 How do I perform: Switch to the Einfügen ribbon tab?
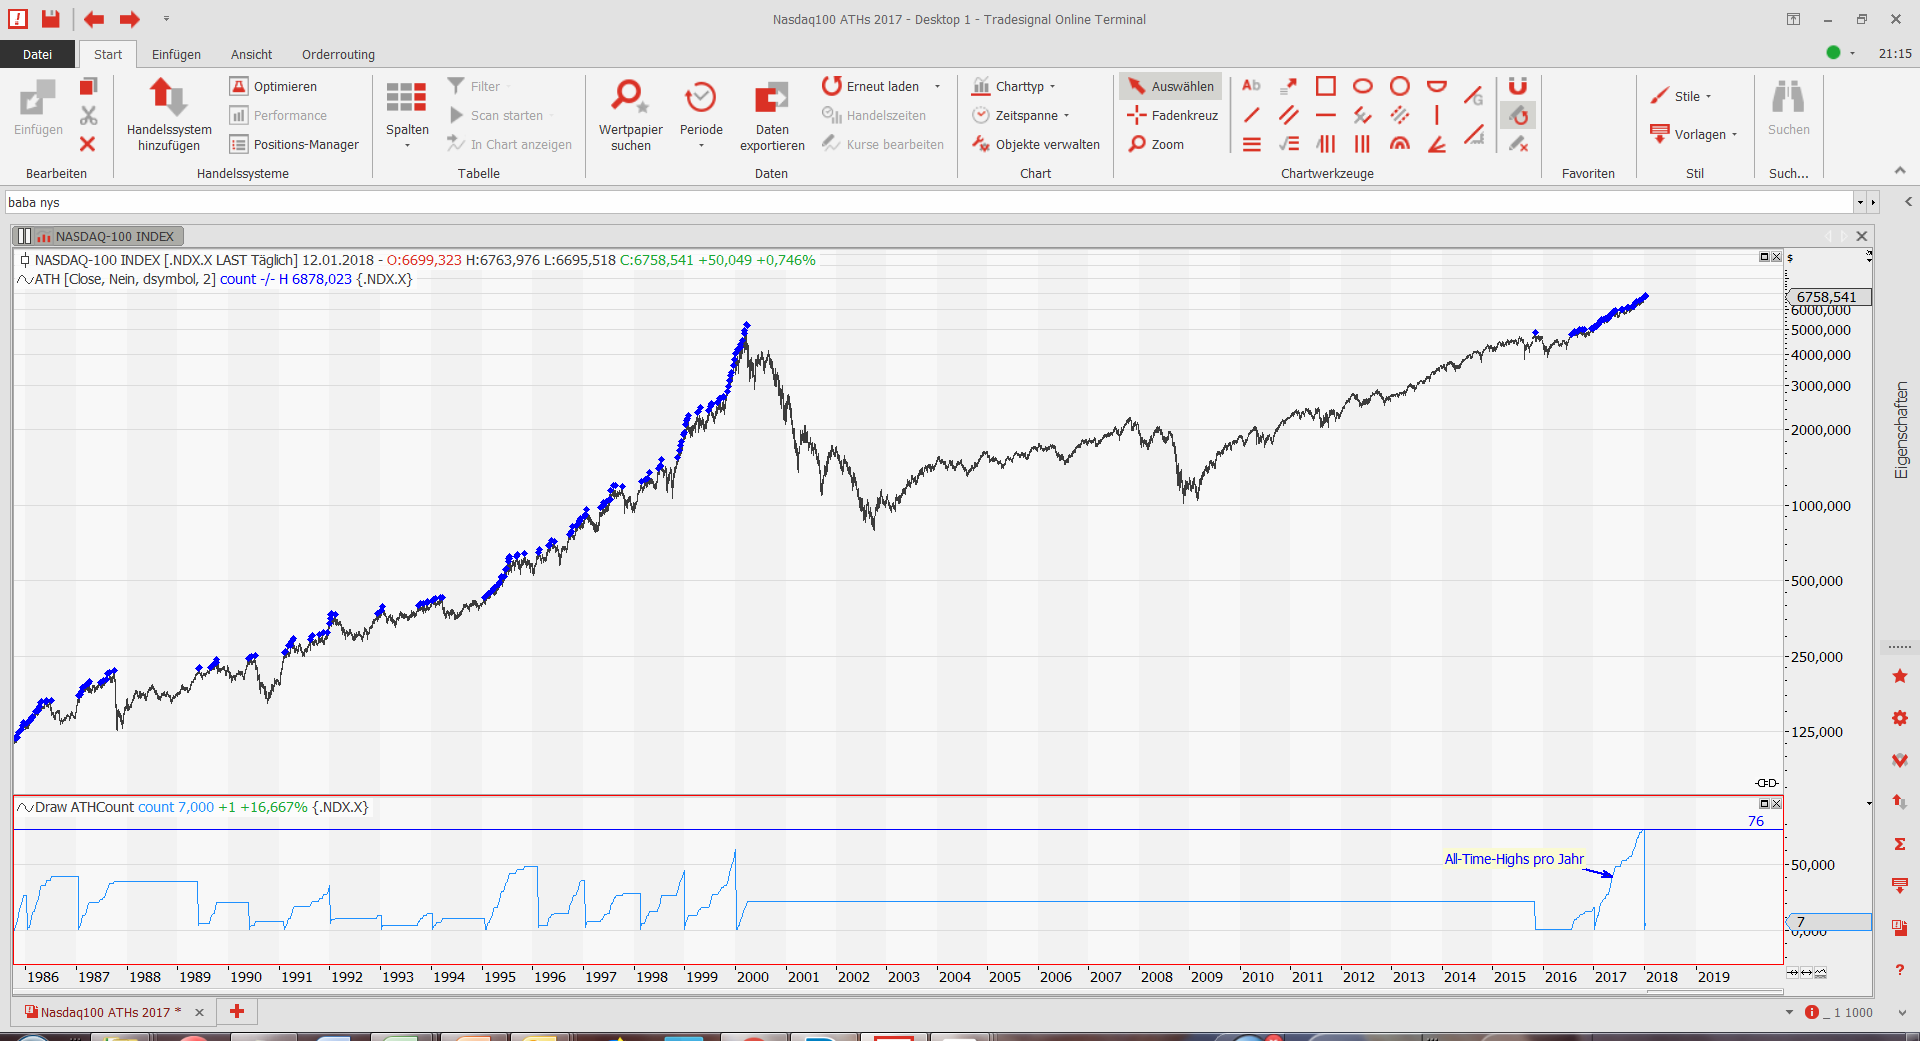(x=176, y=55)
